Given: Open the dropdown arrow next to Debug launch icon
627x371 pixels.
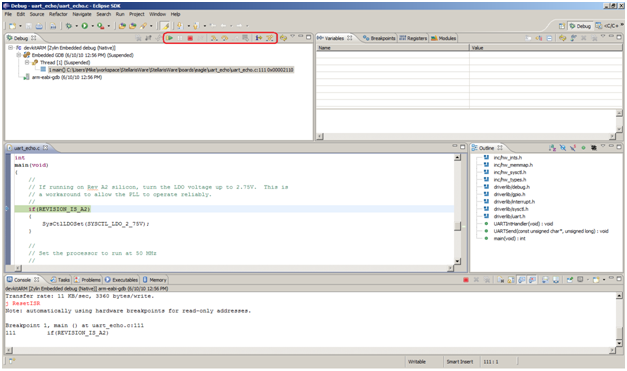Looking at the screenshot, I should click(76, 26).
